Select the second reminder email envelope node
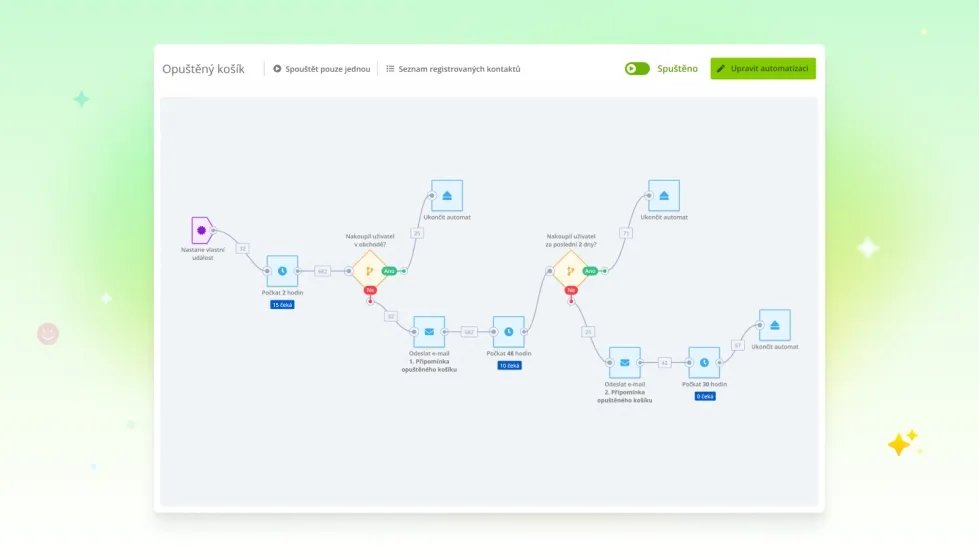Image resolution: width=980 pixels, height=557 pixels. coord(624,362)
